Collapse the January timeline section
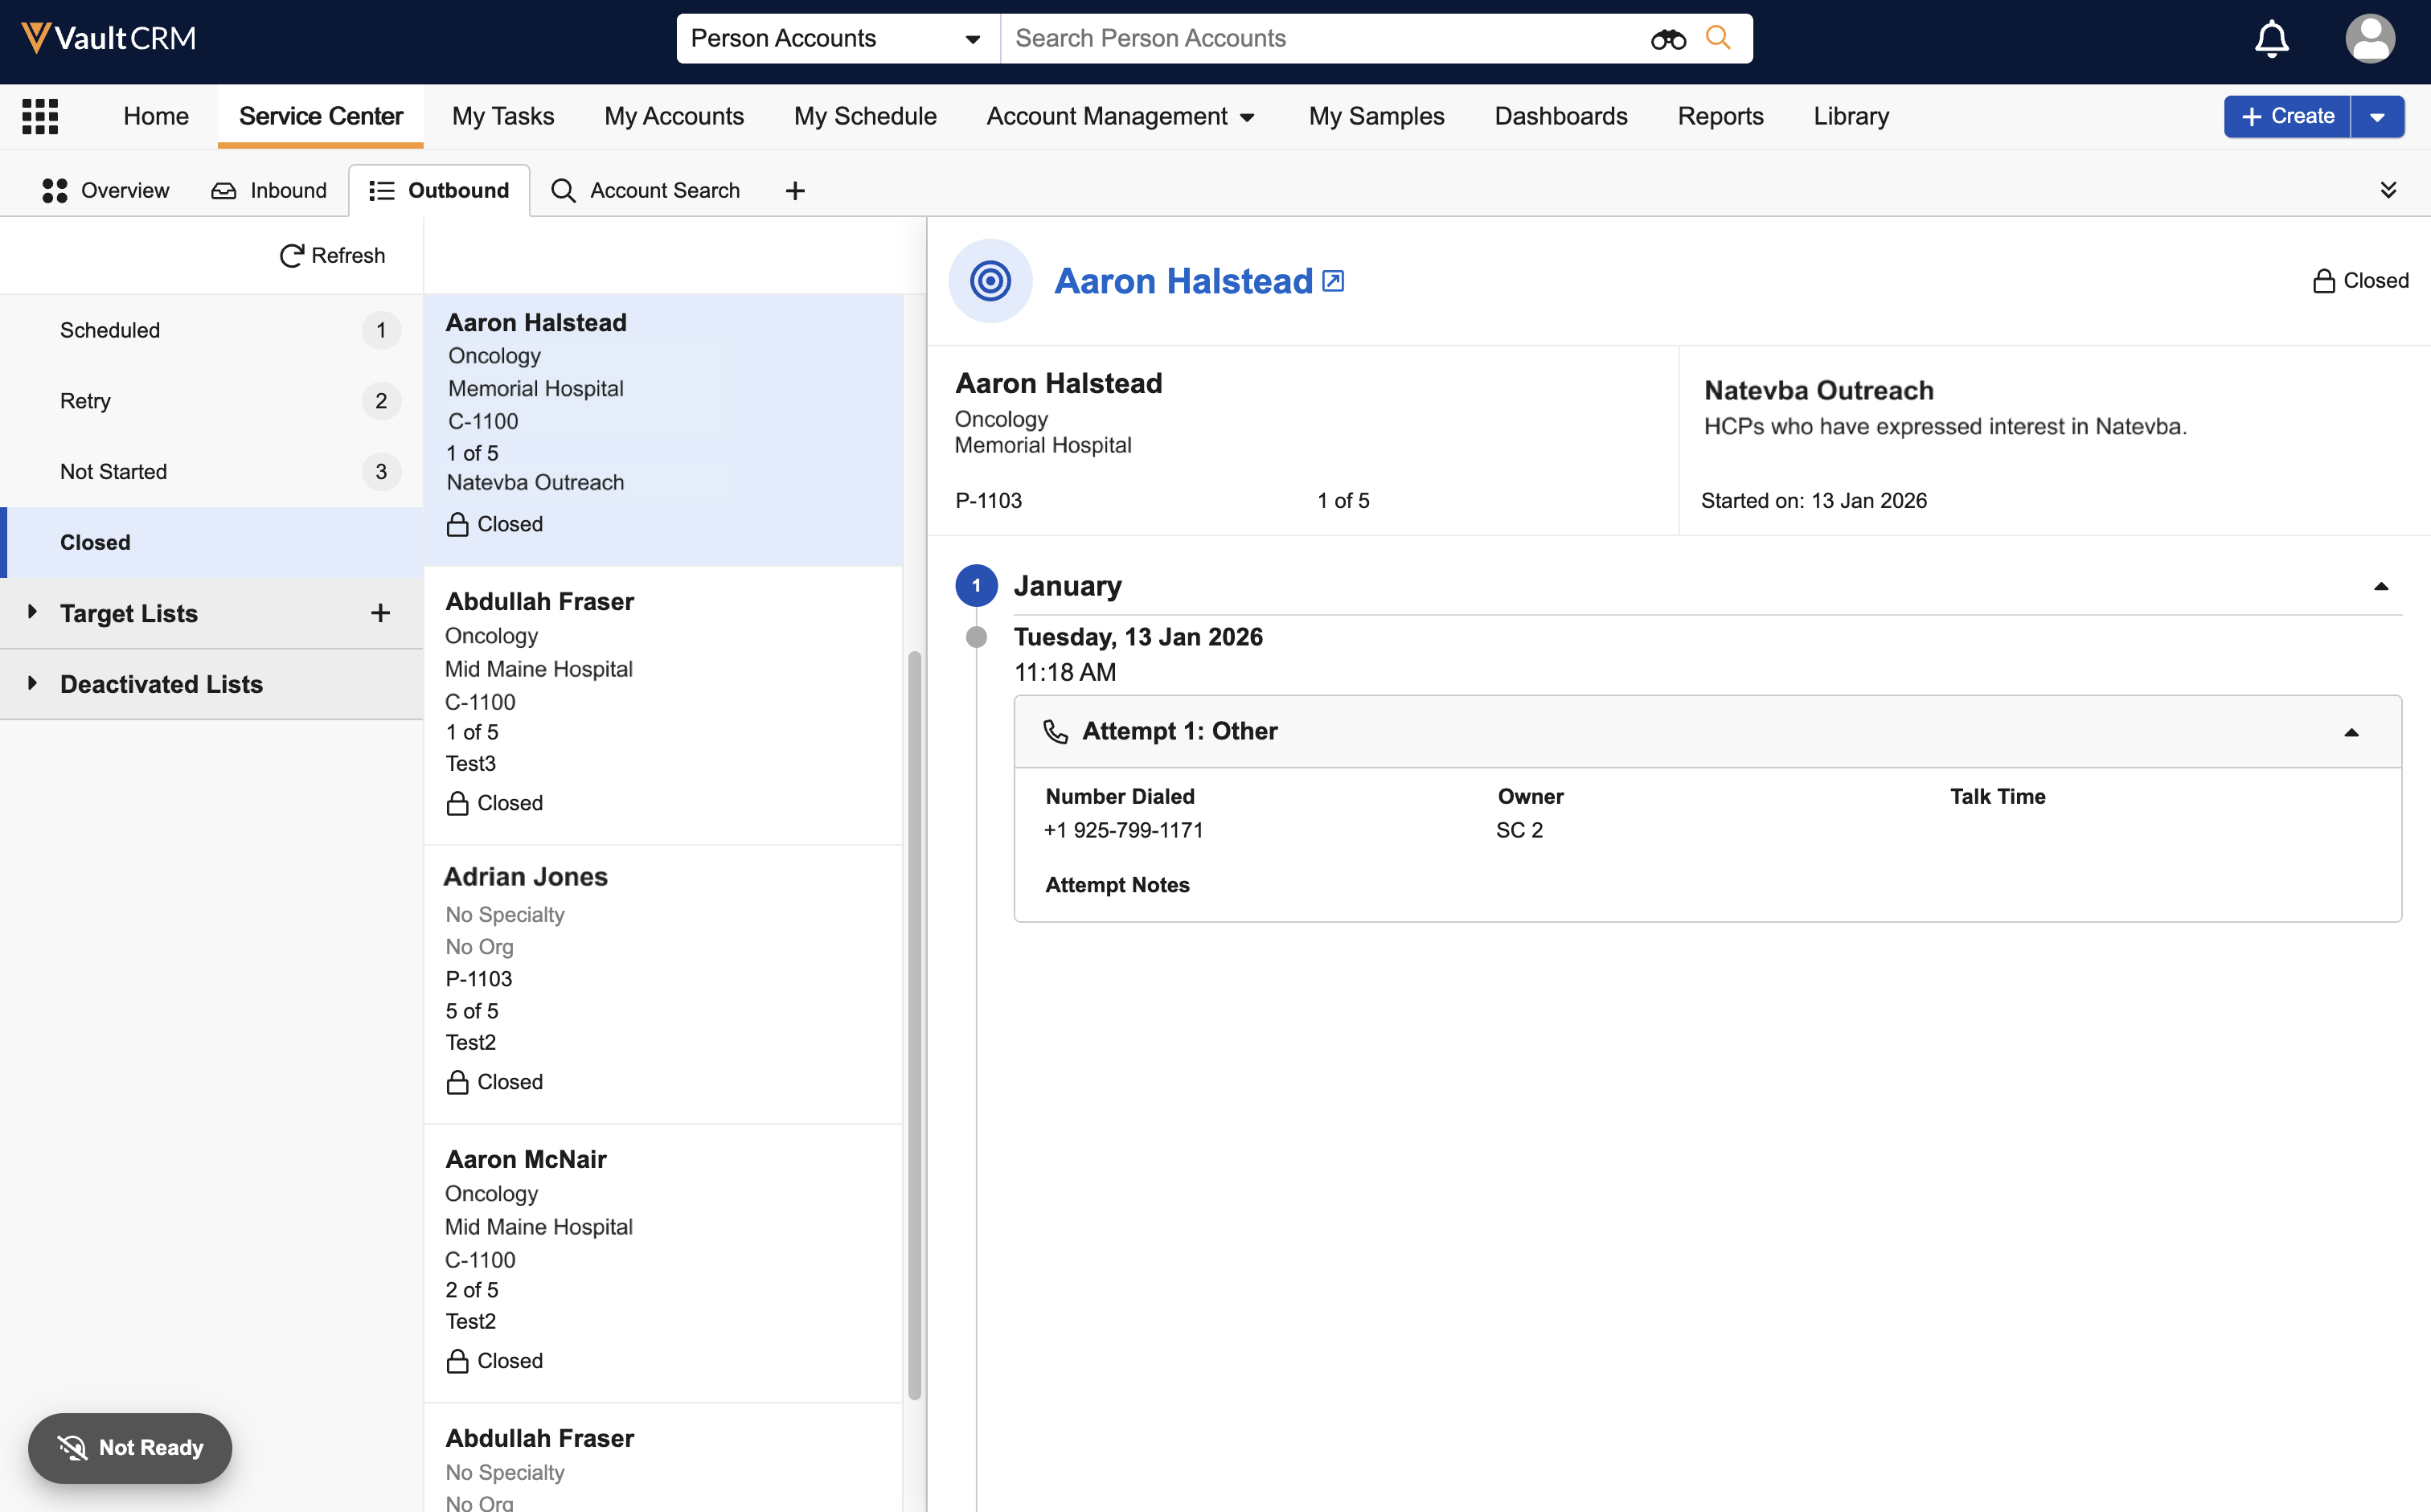The width and height of the screenshot is (2431, 1512). (2380, 586)
